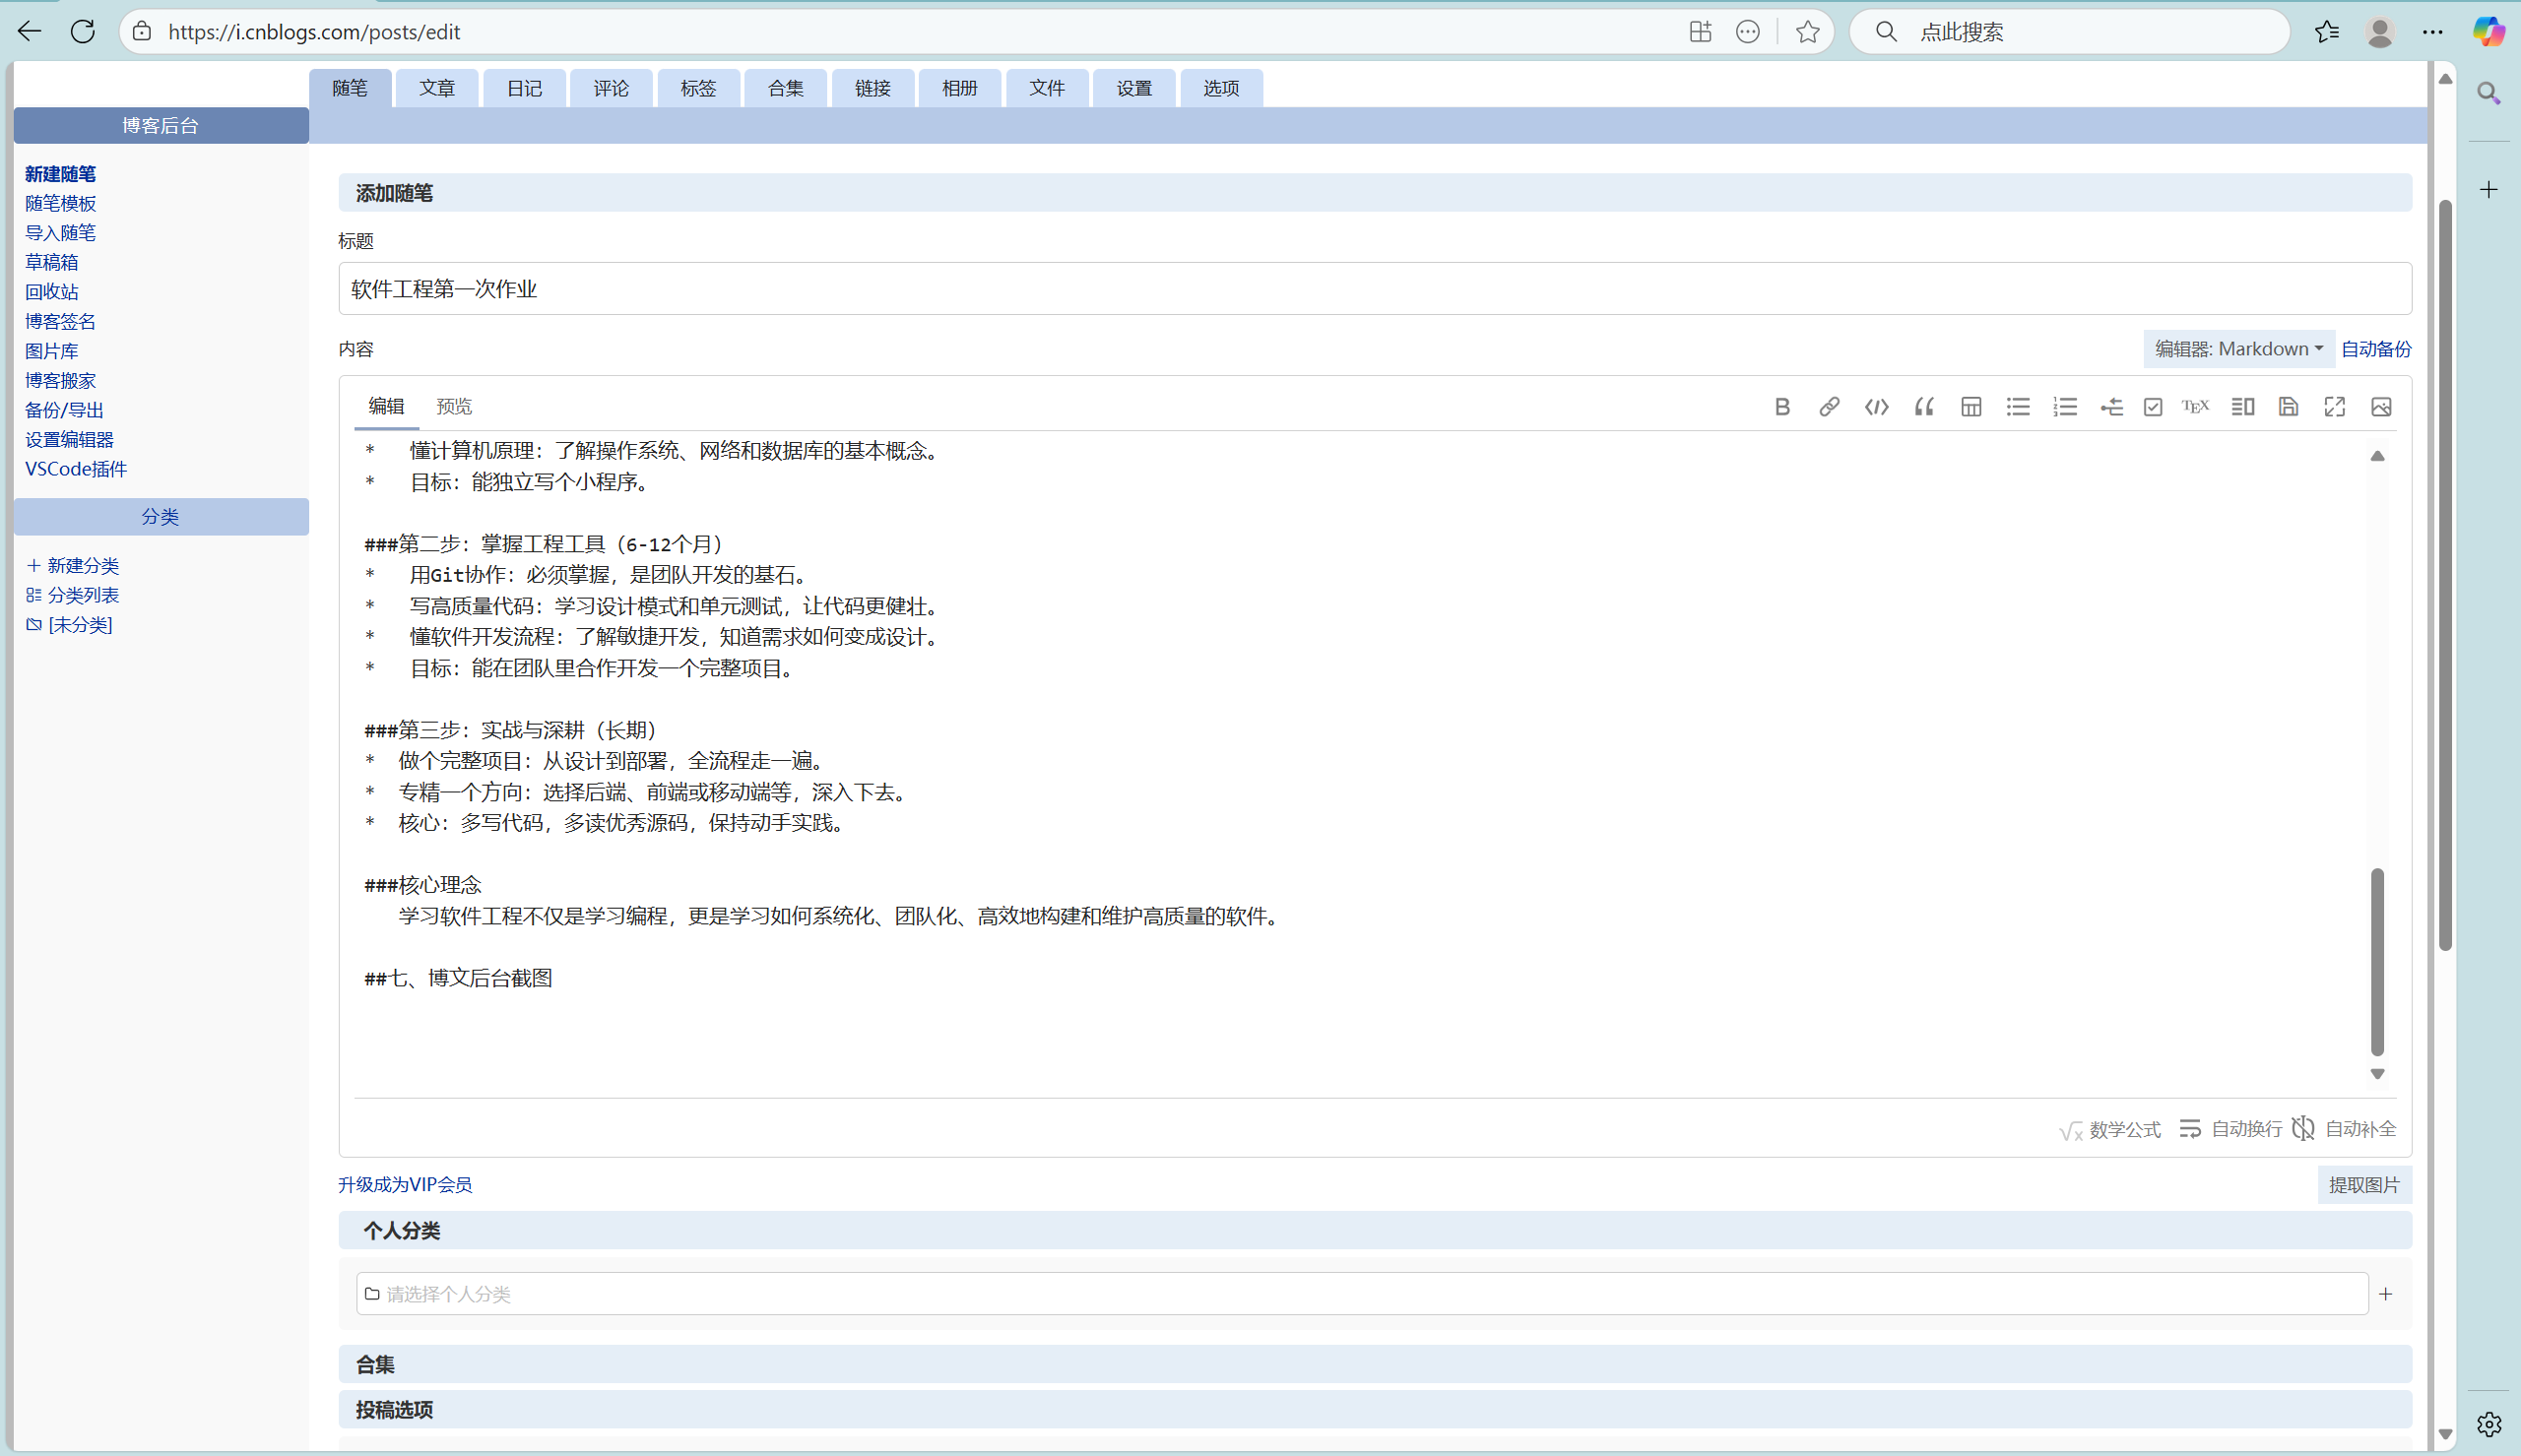Toggle 数学公式 math formula support
Image resolution: width=2521 pixels, height=1456 pixels.
2110,1129
